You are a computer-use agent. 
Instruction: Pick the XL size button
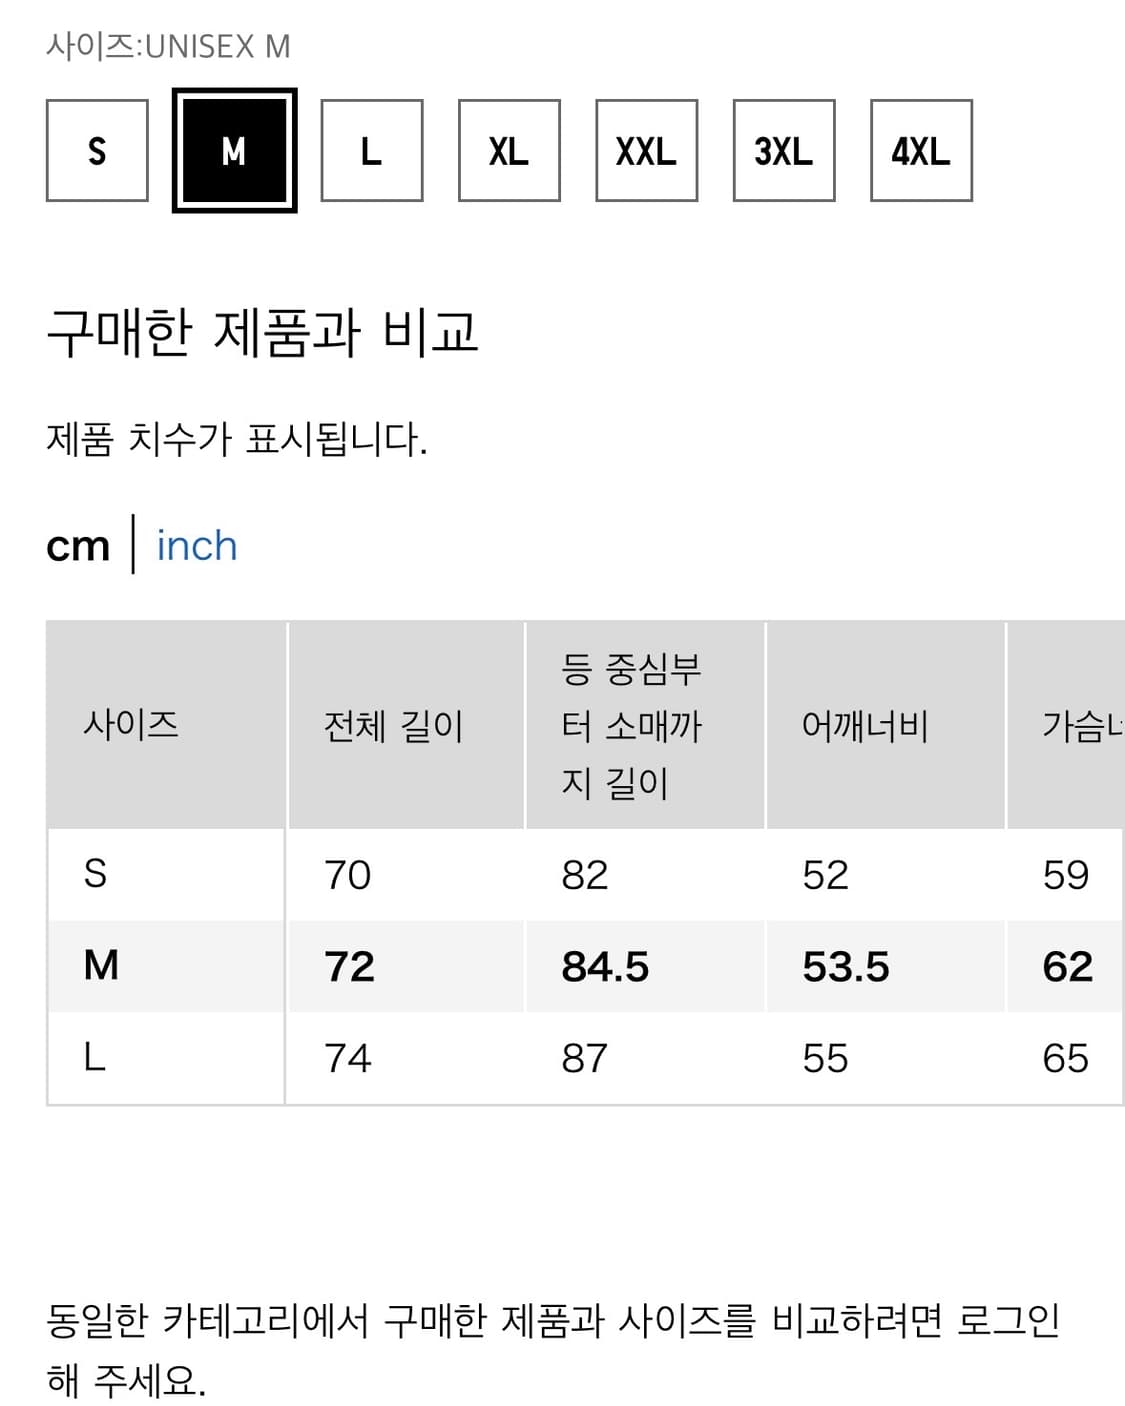click(x=509, y=151)
